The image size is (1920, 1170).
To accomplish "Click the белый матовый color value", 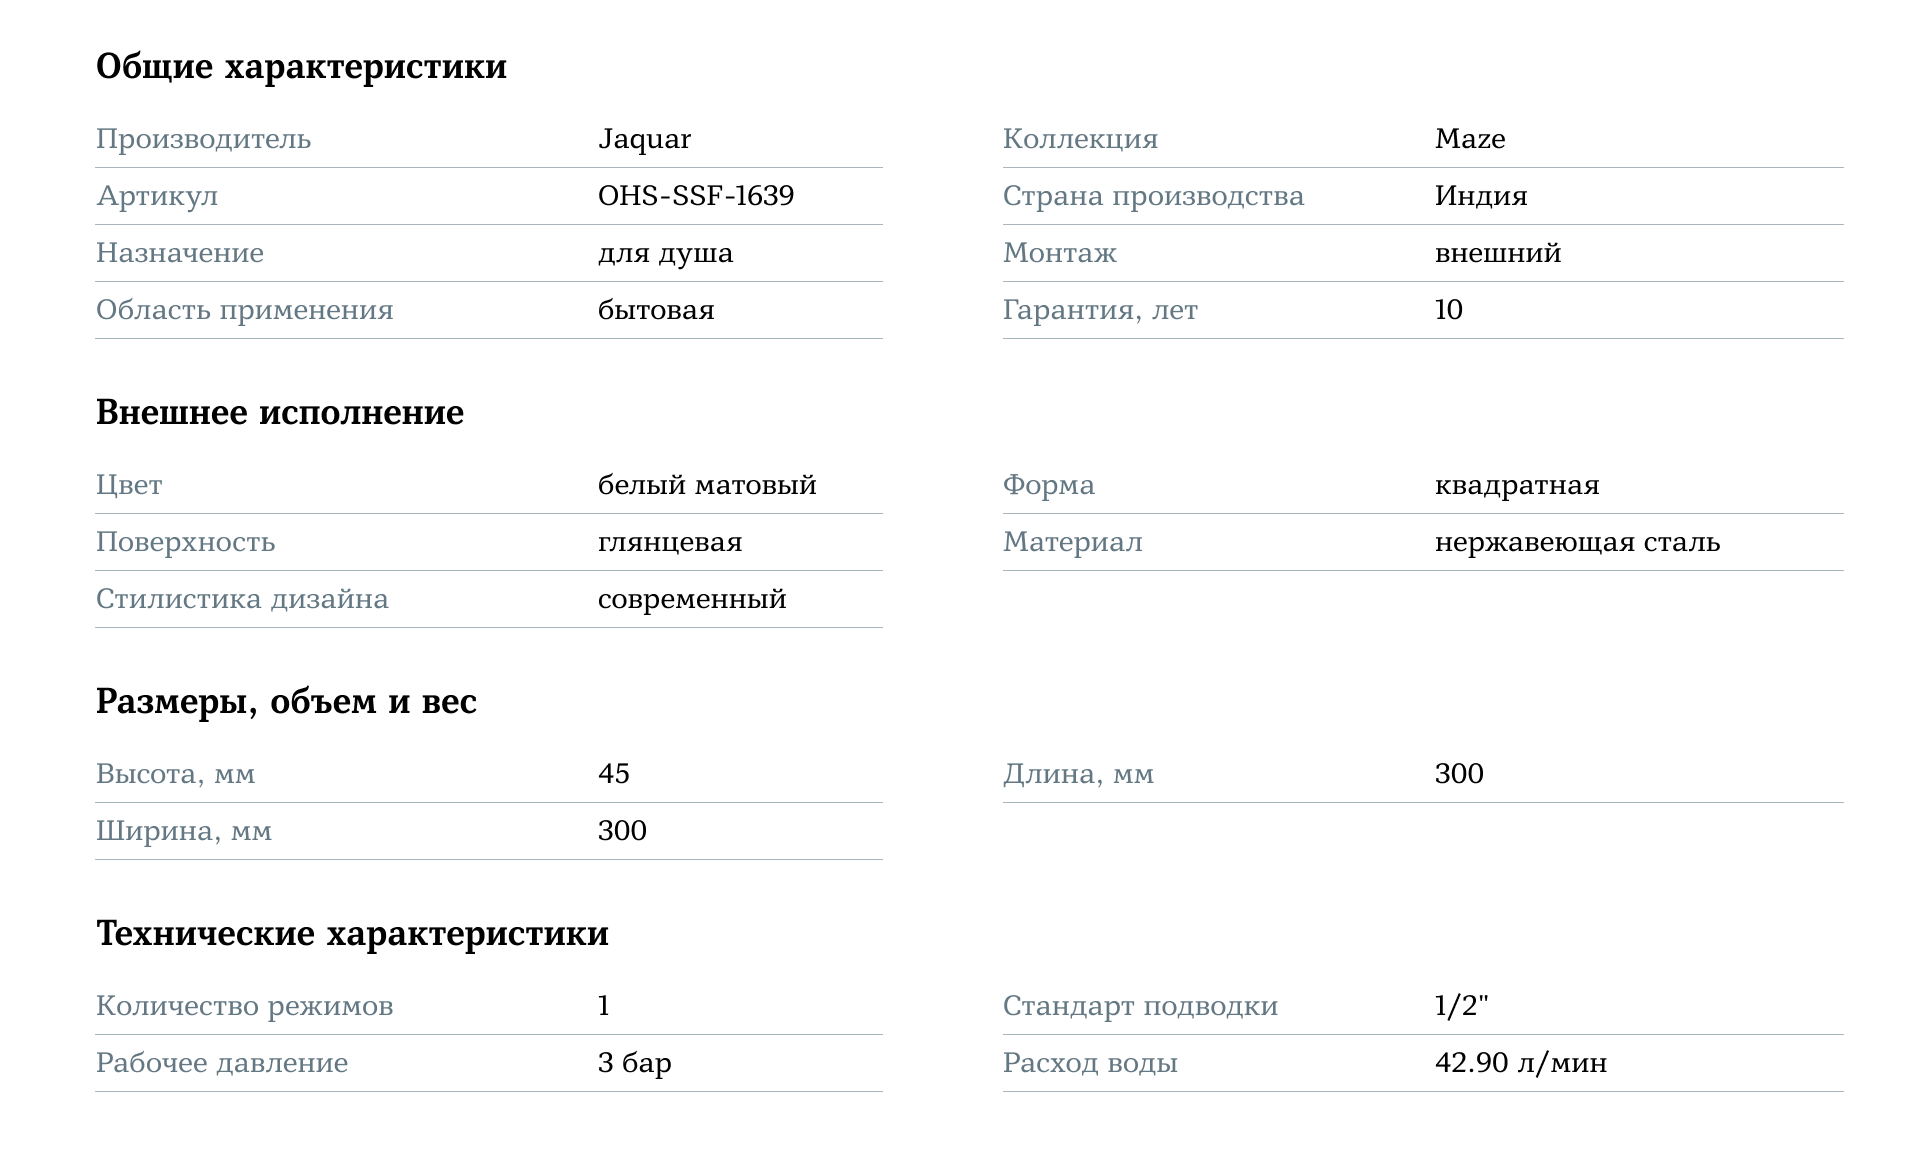I will [x=706, y=486].
